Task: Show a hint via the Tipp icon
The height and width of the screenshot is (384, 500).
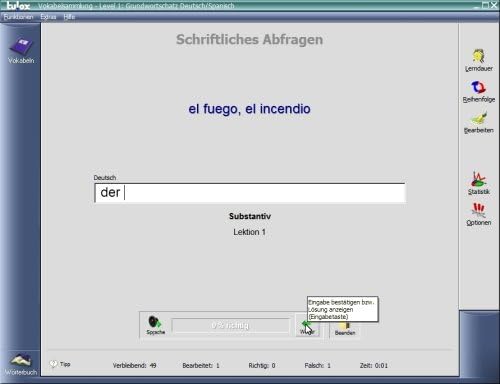Action: [x=60, y=364]
